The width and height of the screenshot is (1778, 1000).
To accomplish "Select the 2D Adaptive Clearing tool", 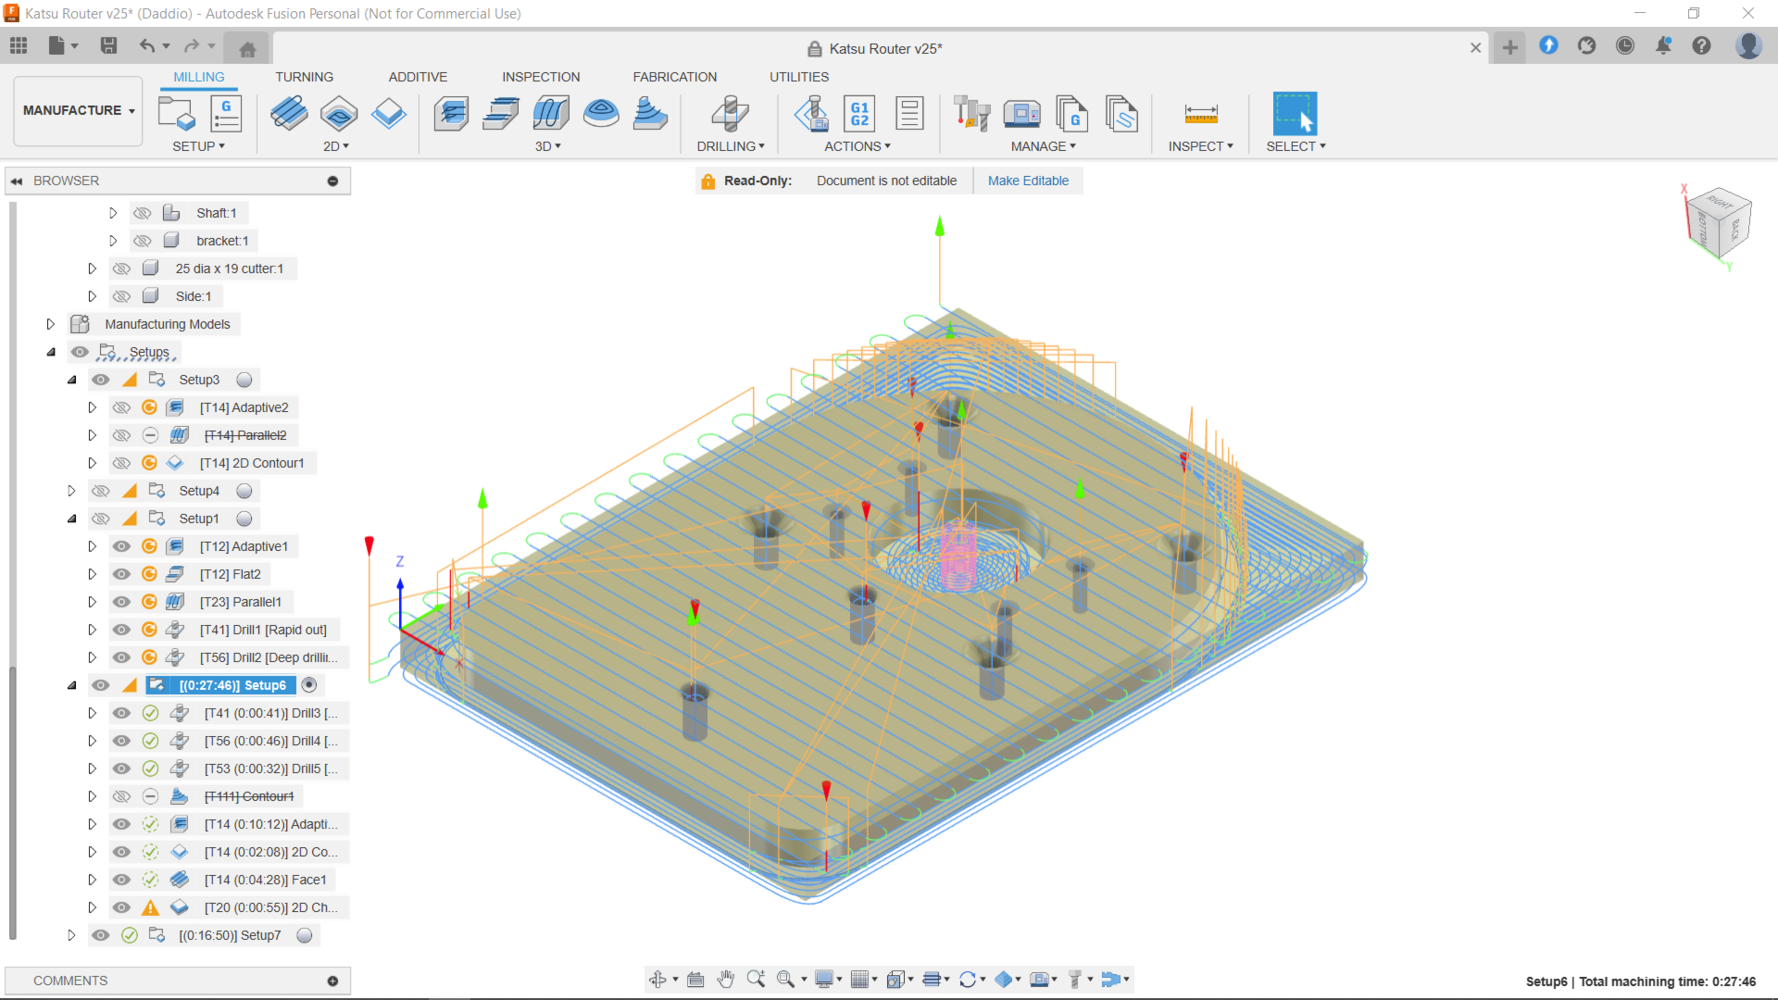I will (x=289, y=113).
